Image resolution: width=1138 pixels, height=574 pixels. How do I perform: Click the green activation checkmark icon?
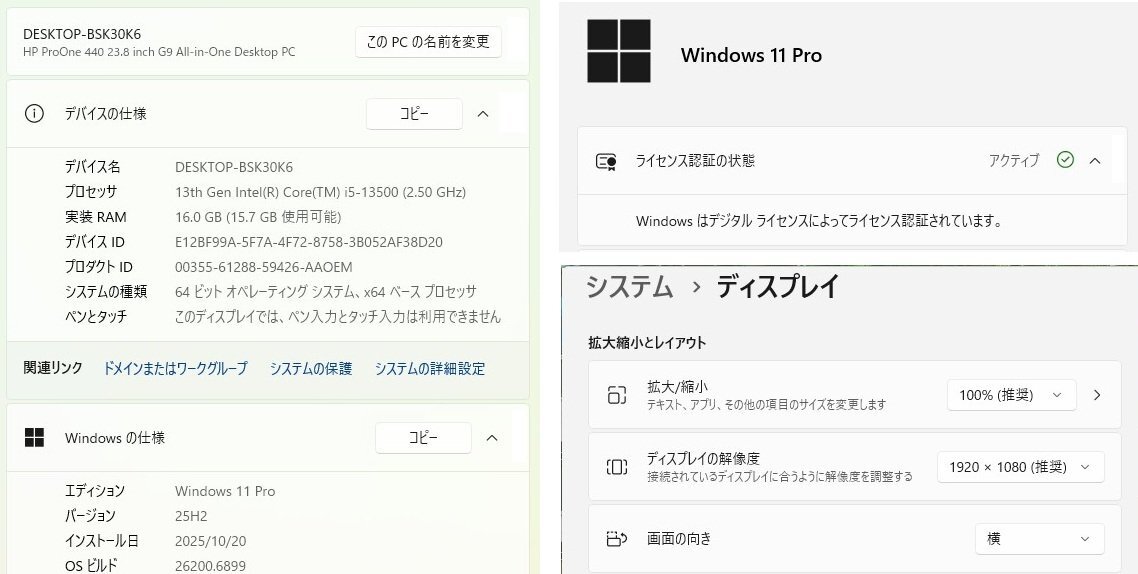pyautogui.click(x=1065, y=160)
